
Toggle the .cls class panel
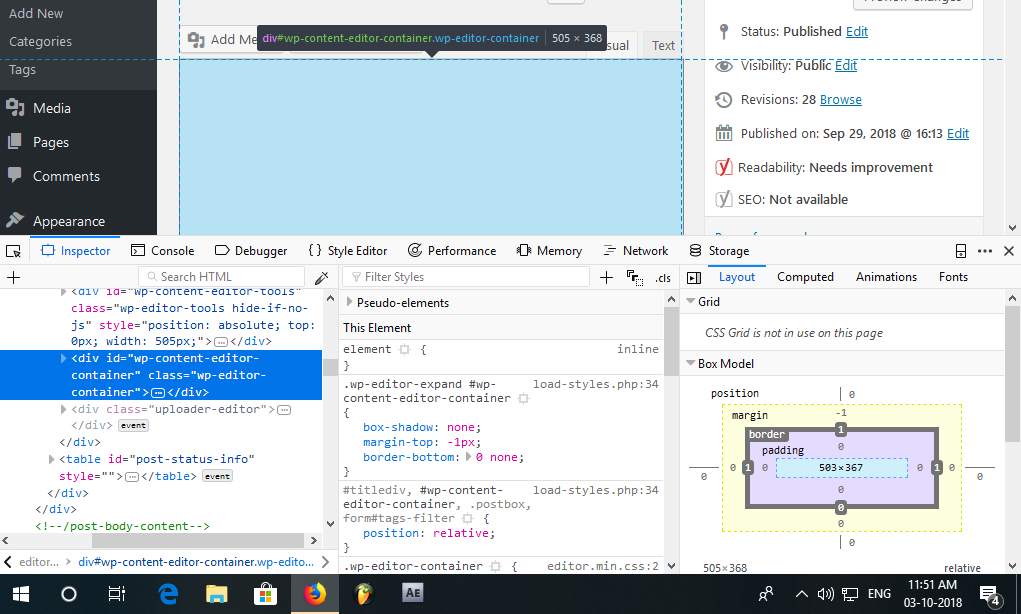coord(663,278)
